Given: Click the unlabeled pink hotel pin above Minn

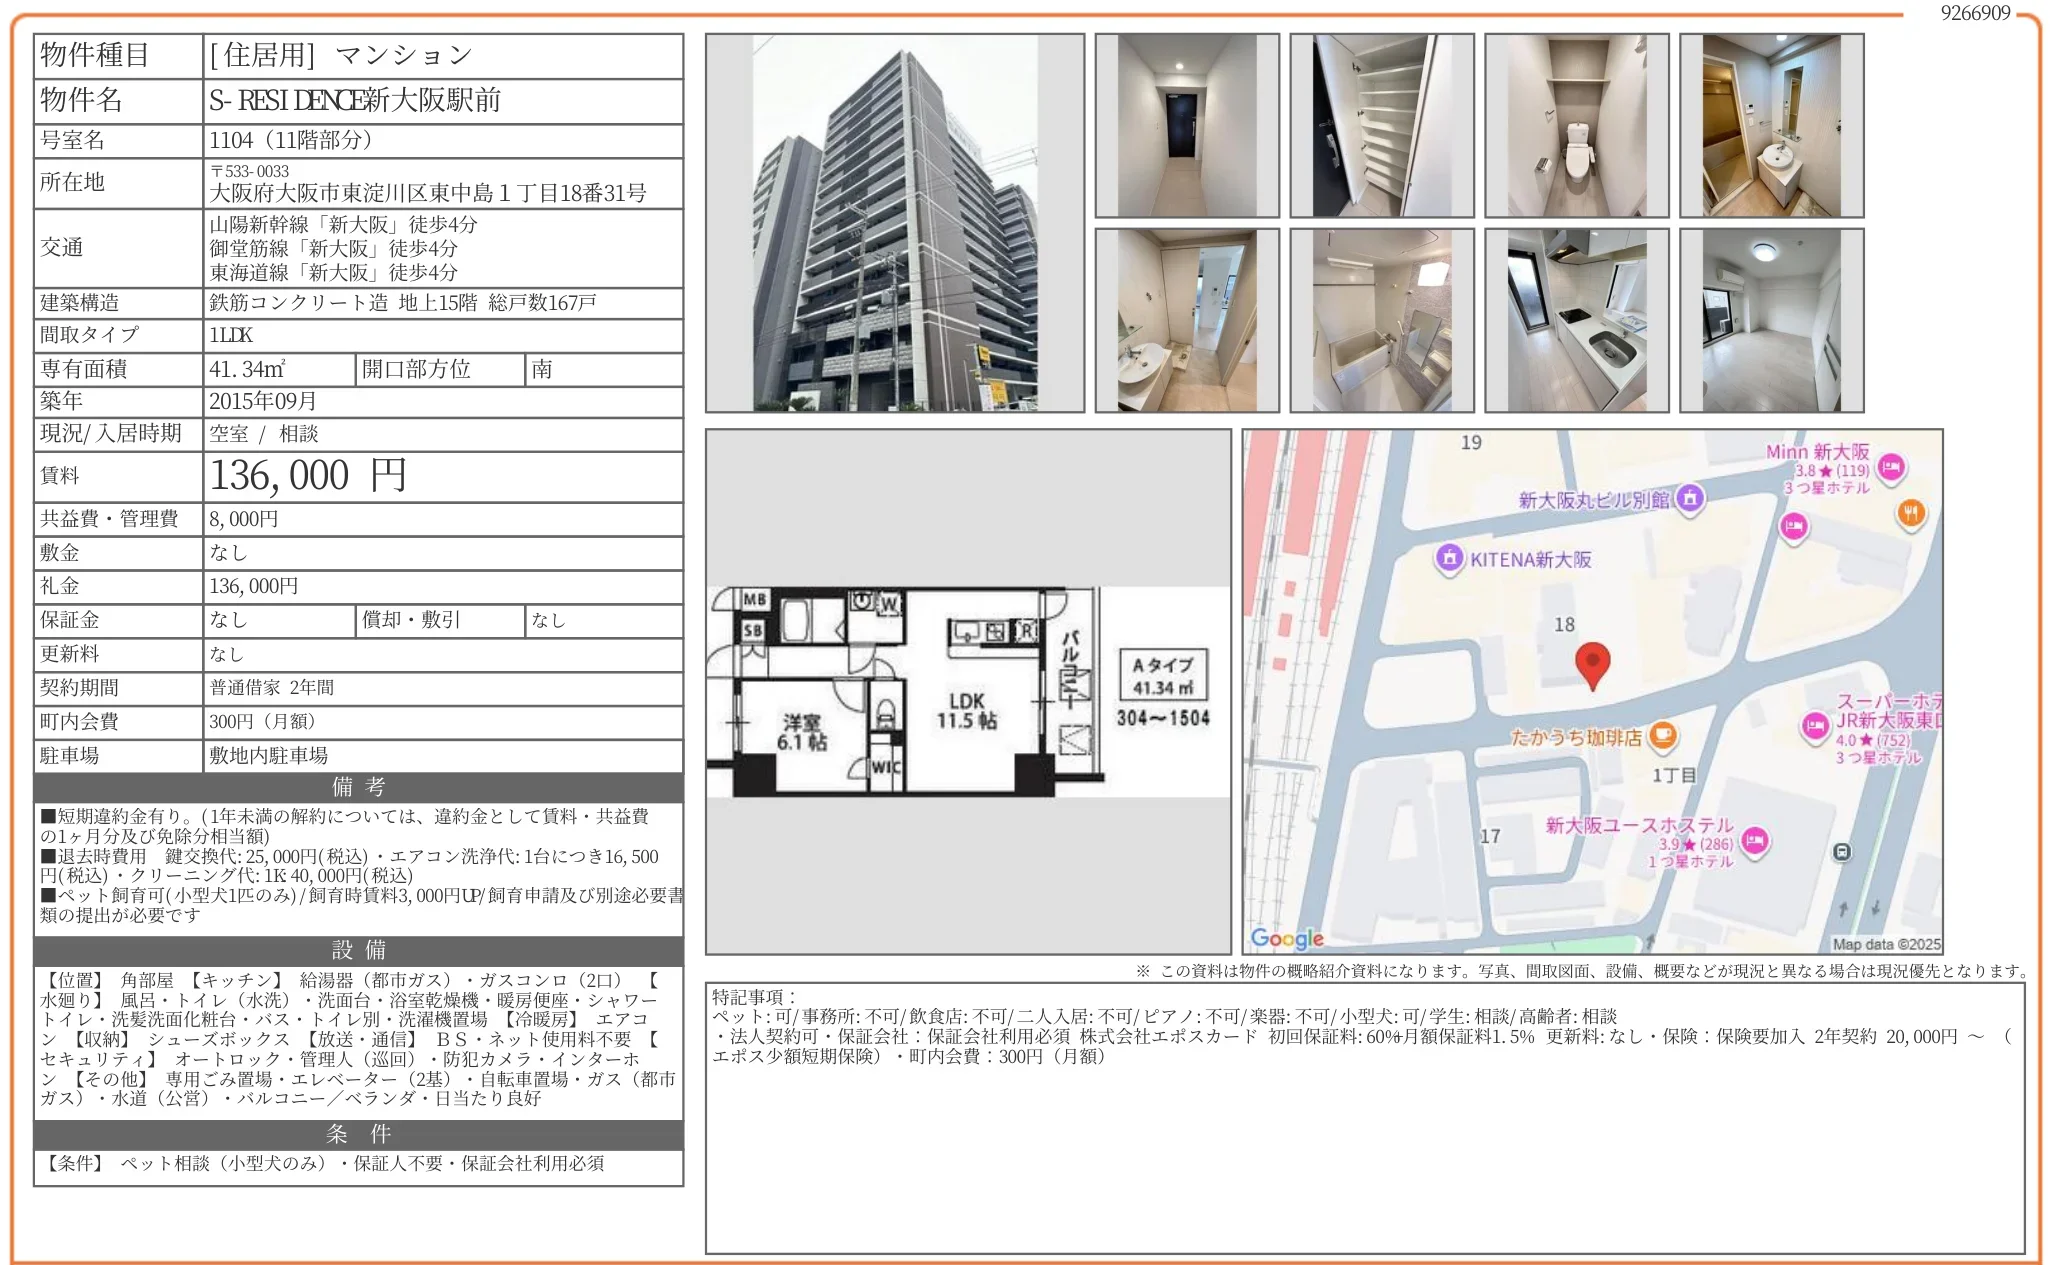Looking at the screenshot, I should click(1792, 528).
